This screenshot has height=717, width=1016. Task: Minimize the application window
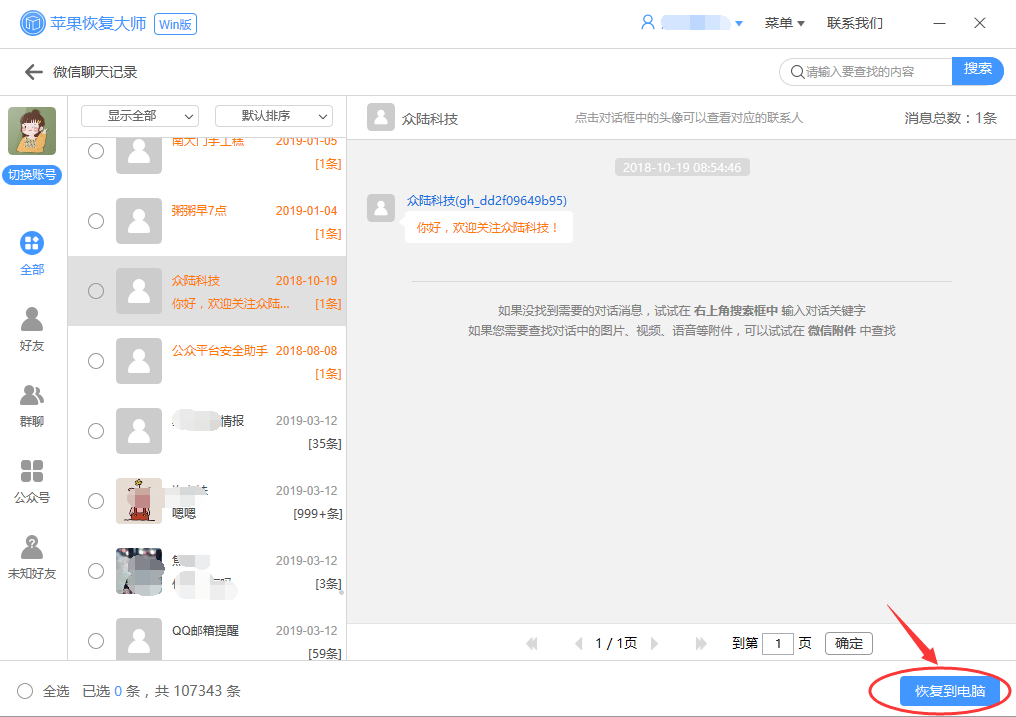[x=939, y=23]
